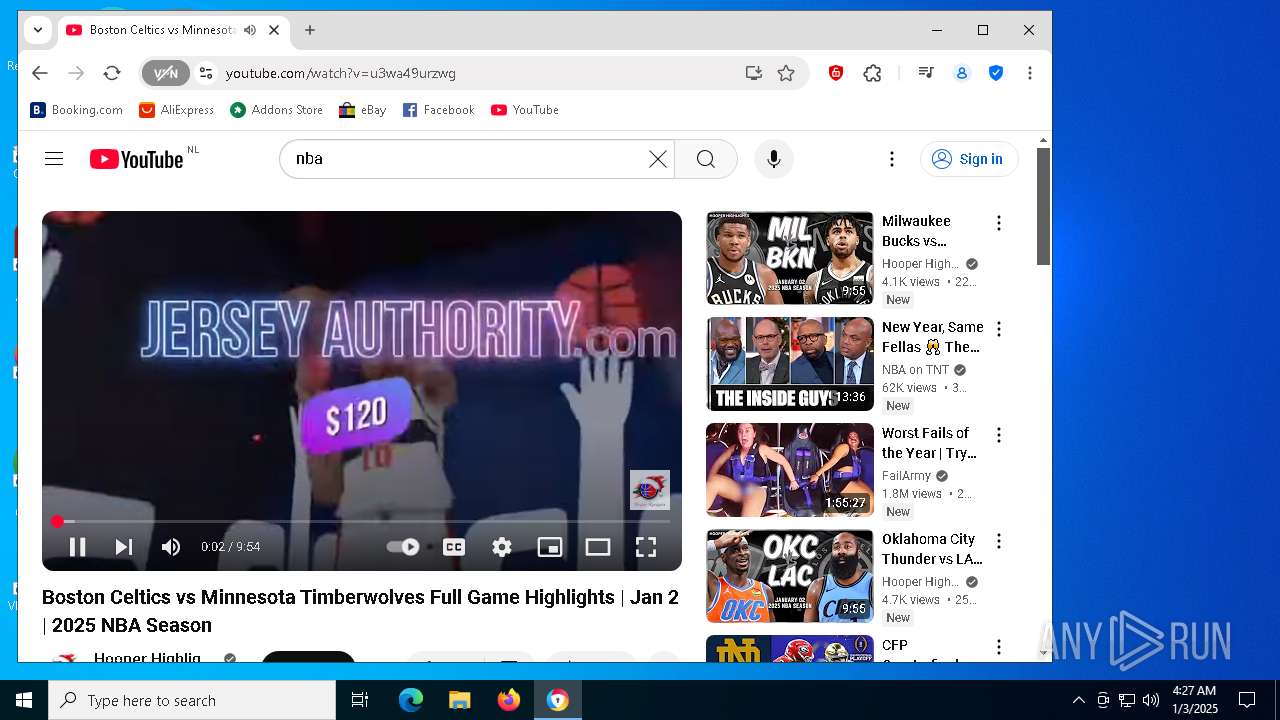Open AliExpress bookmark

177,110
